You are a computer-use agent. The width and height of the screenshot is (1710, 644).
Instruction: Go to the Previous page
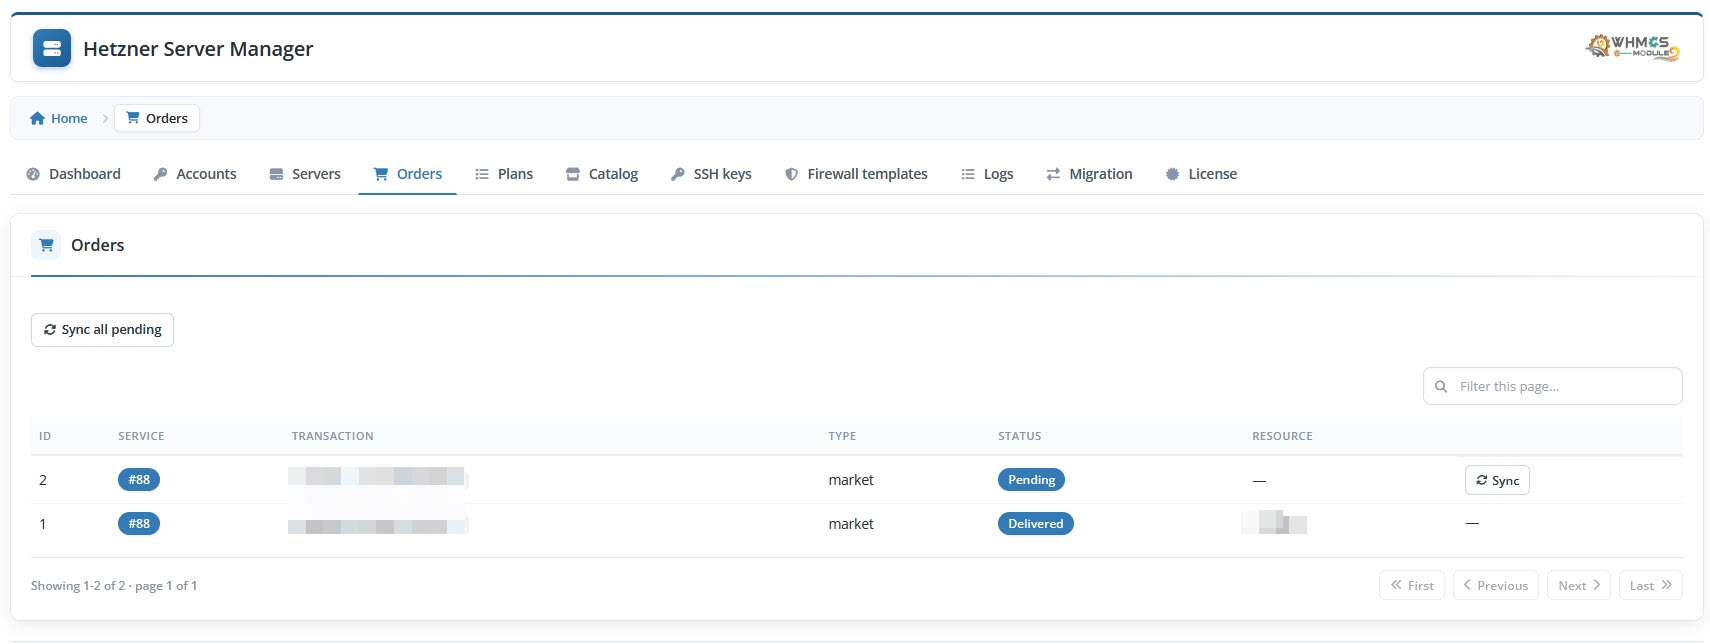1496,585
